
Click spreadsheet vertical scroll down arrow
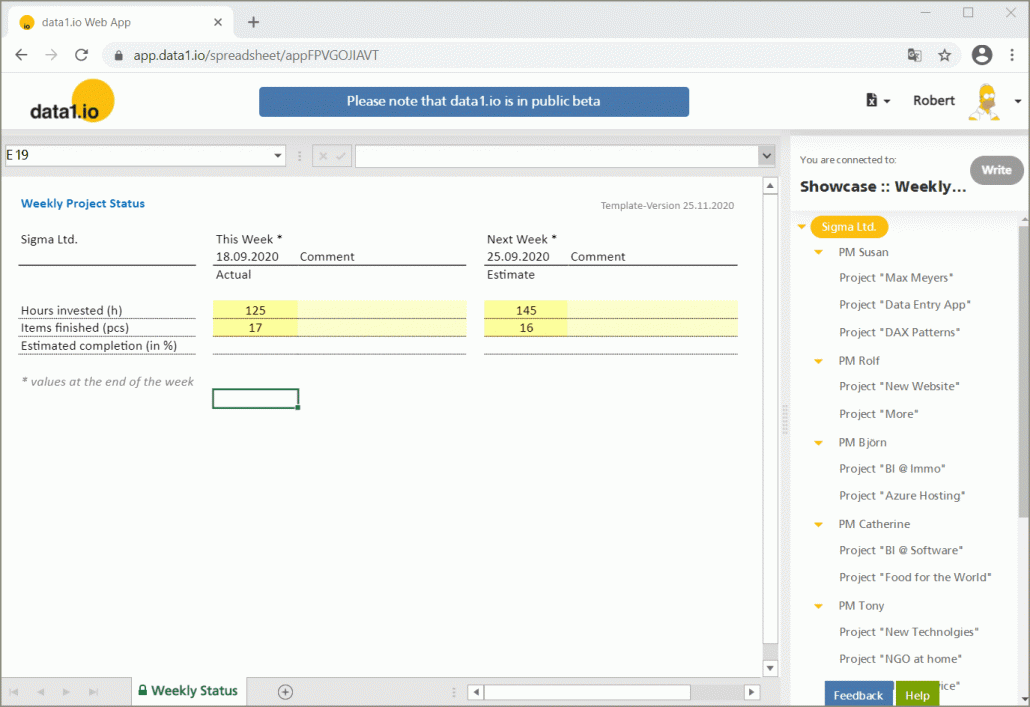coord(770,668)
